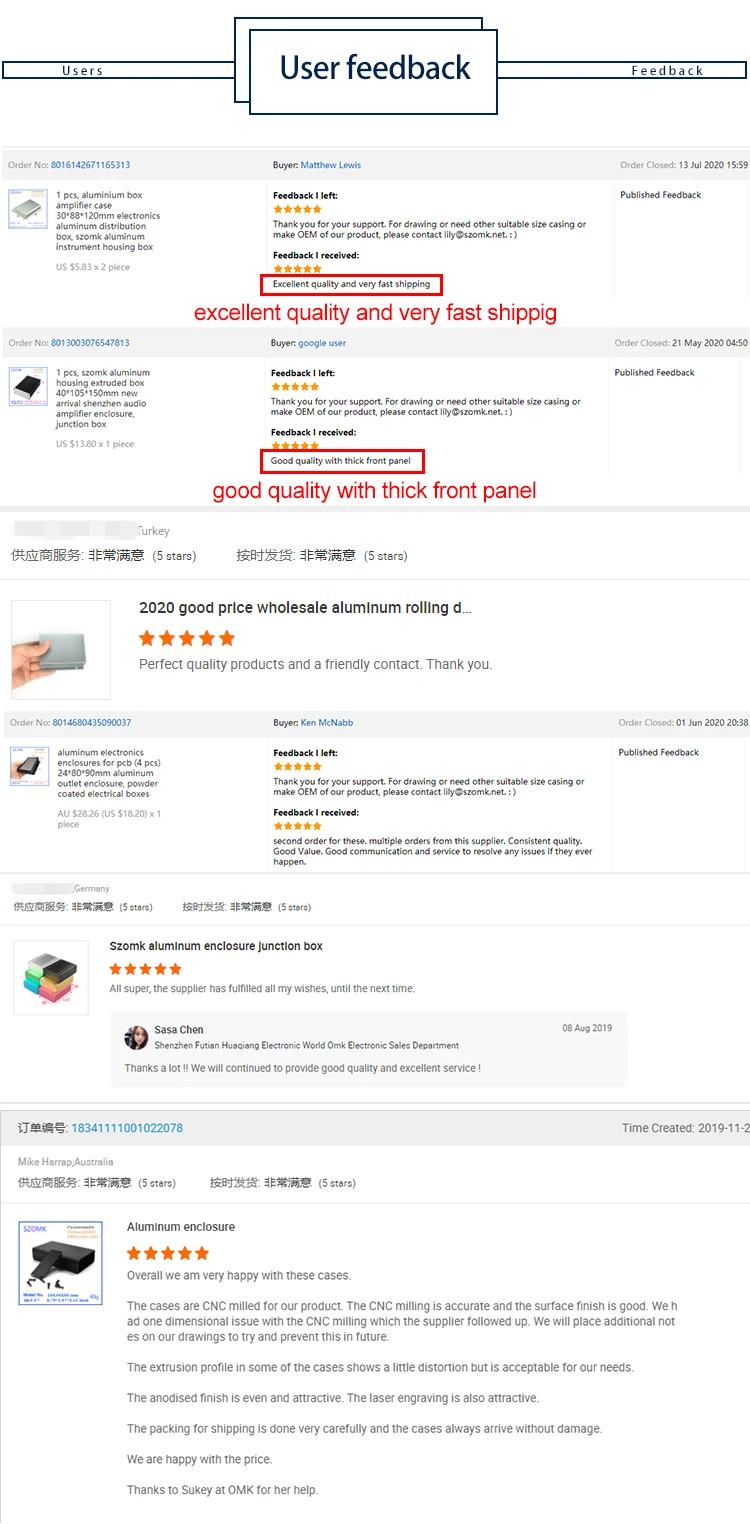The image size is (750, 1524).
Task: Click PCB enclosure product thumbnail
Action: (29, 765)
